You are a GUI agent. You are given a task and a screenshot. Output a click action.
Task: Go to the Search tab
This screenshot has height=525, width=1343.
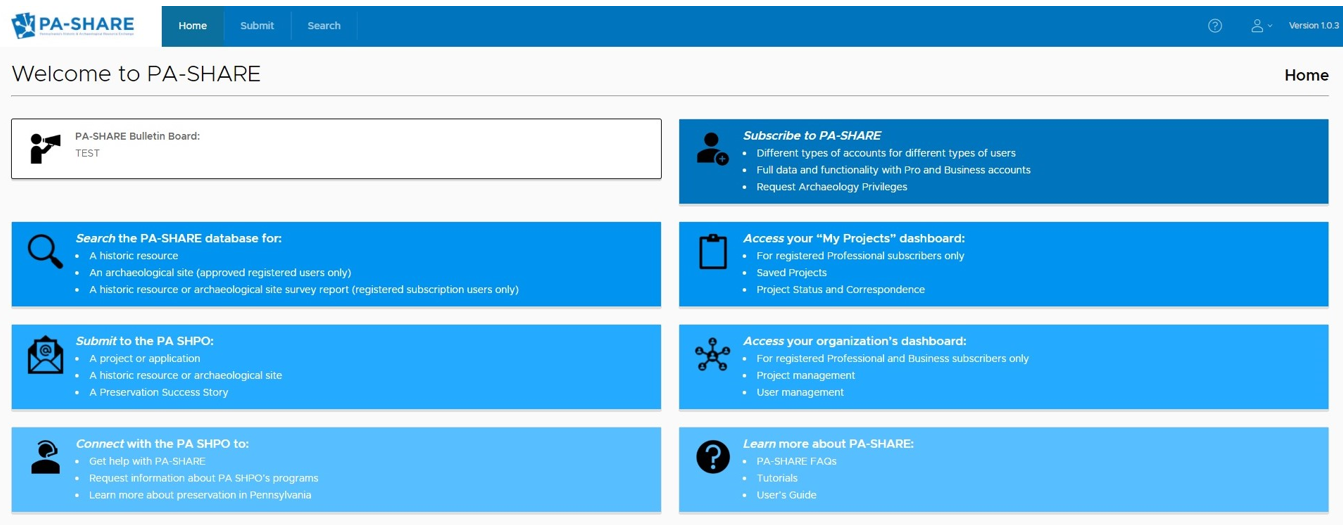324,26
